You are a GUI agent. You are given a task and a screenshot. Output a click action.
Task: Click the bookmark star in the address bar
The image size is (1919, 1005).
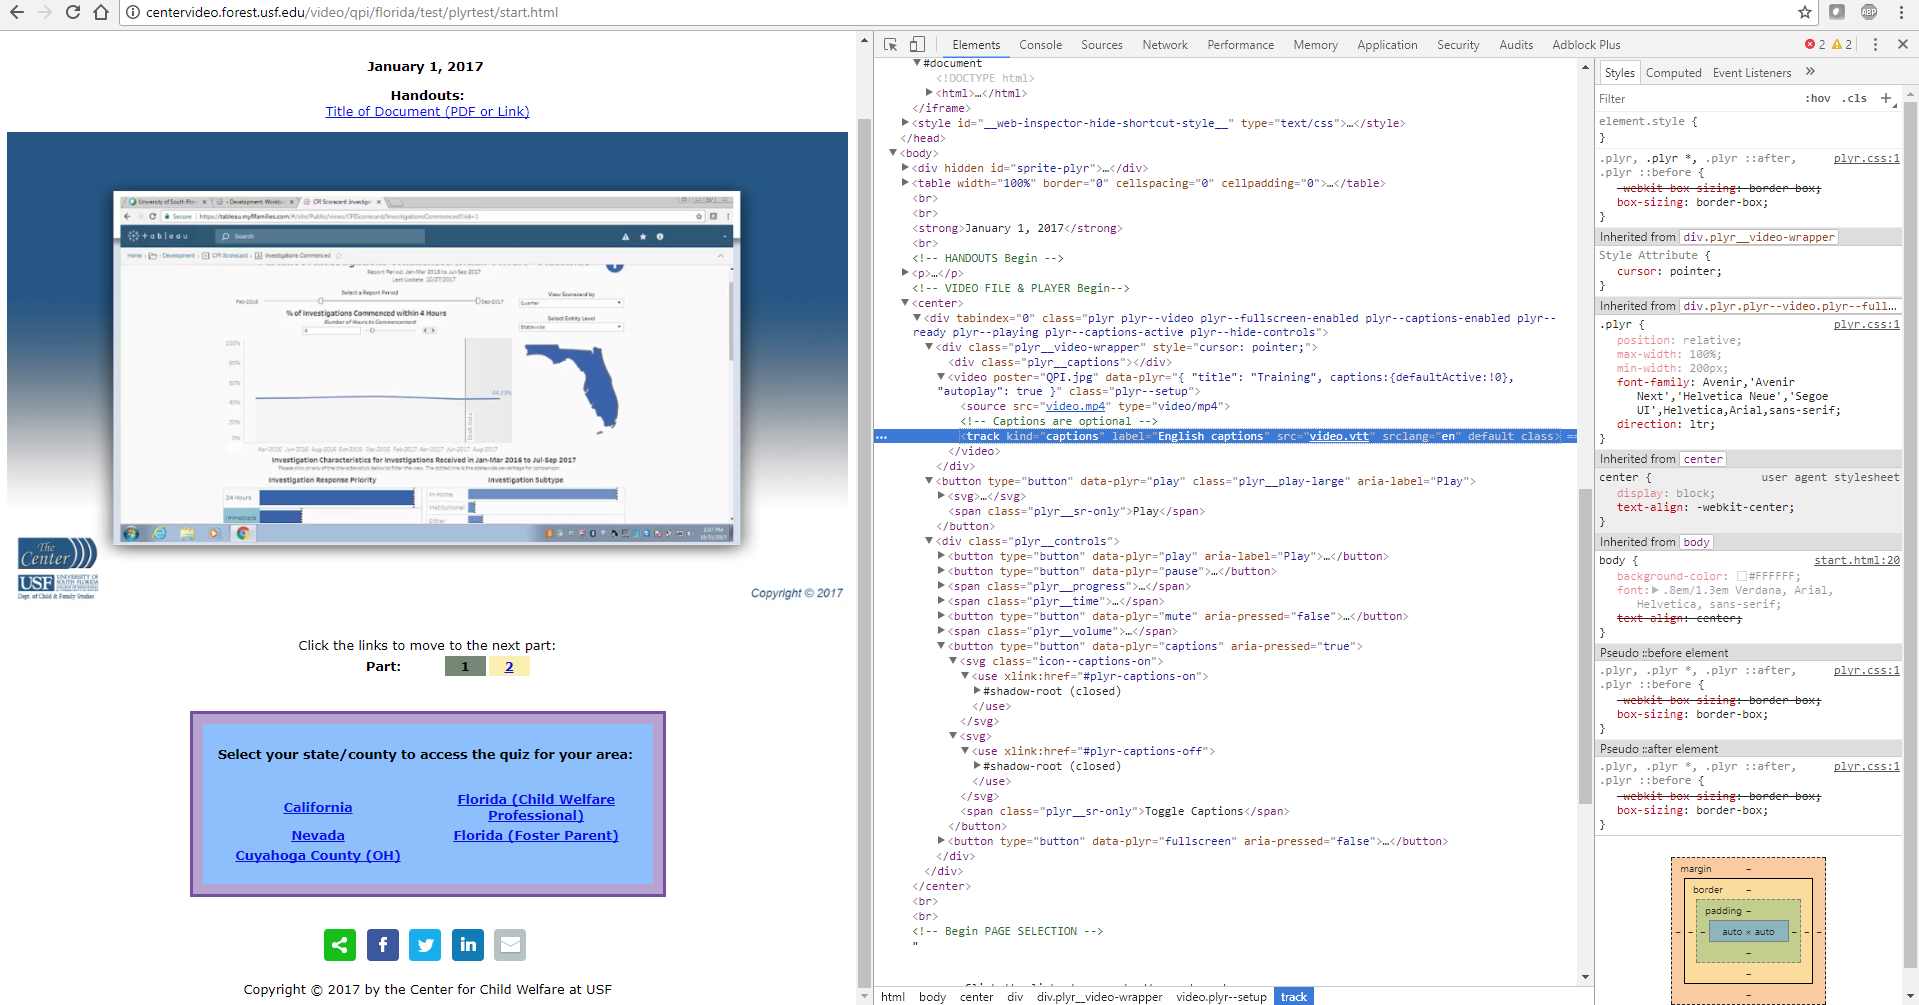click(x=1804, y=12)
